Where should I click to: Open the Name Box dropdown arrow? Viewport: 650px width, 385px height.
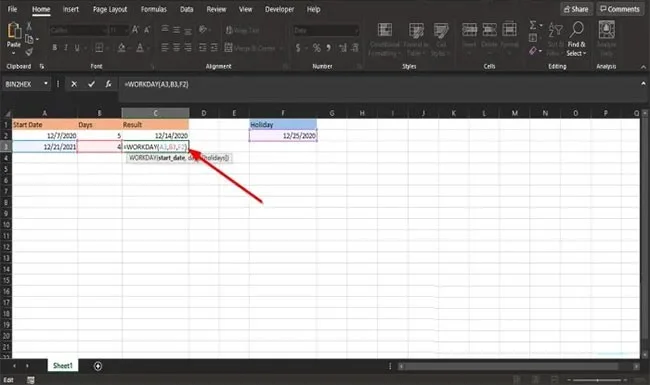point(46,84)
